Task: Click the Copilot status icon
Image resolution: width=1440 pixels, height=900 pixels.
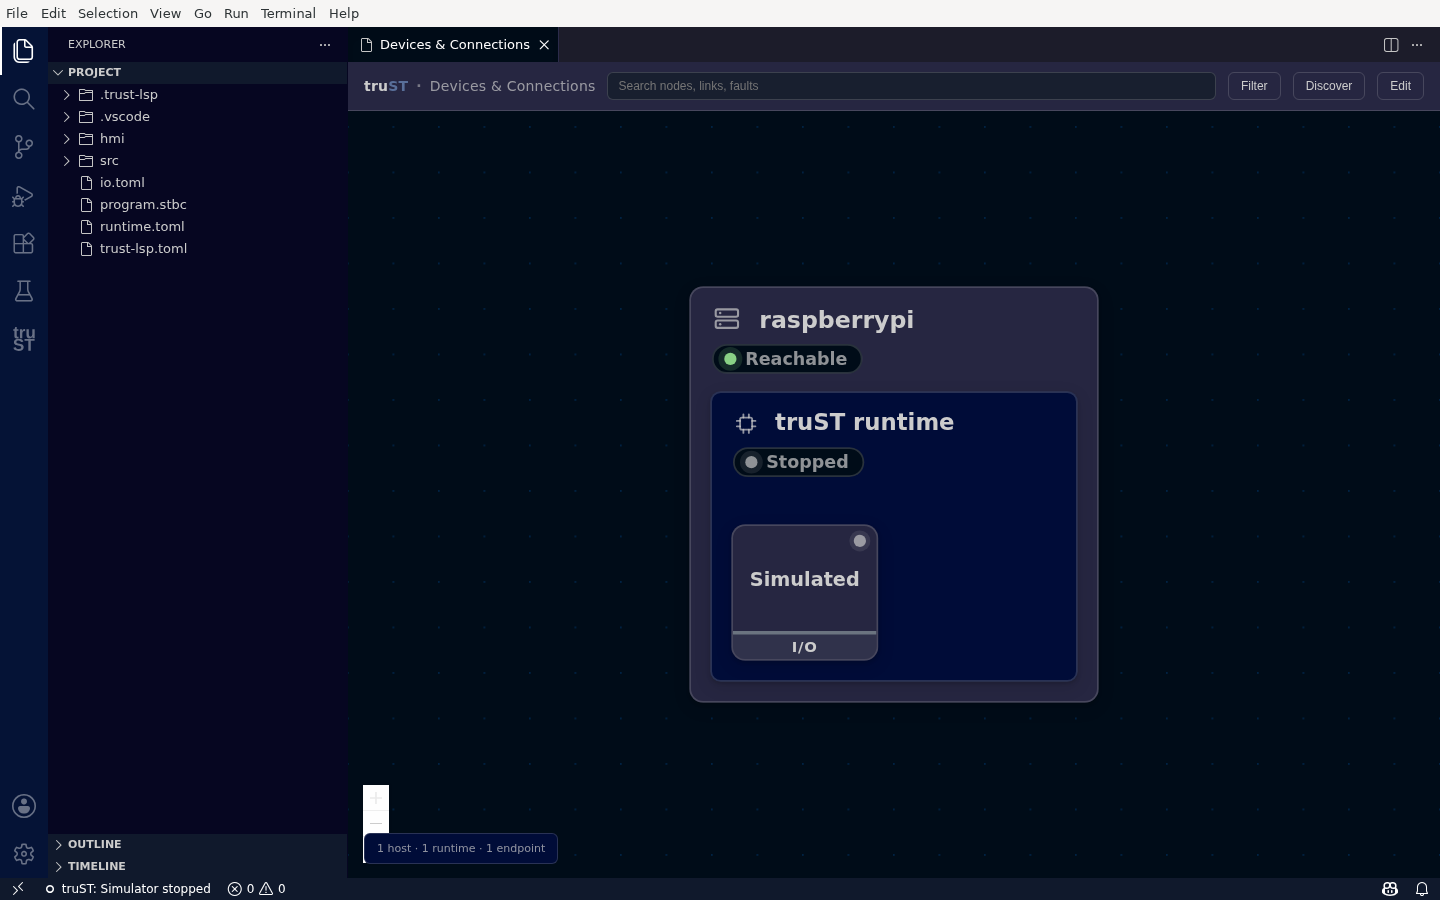Action: (x=1390, y=888)
